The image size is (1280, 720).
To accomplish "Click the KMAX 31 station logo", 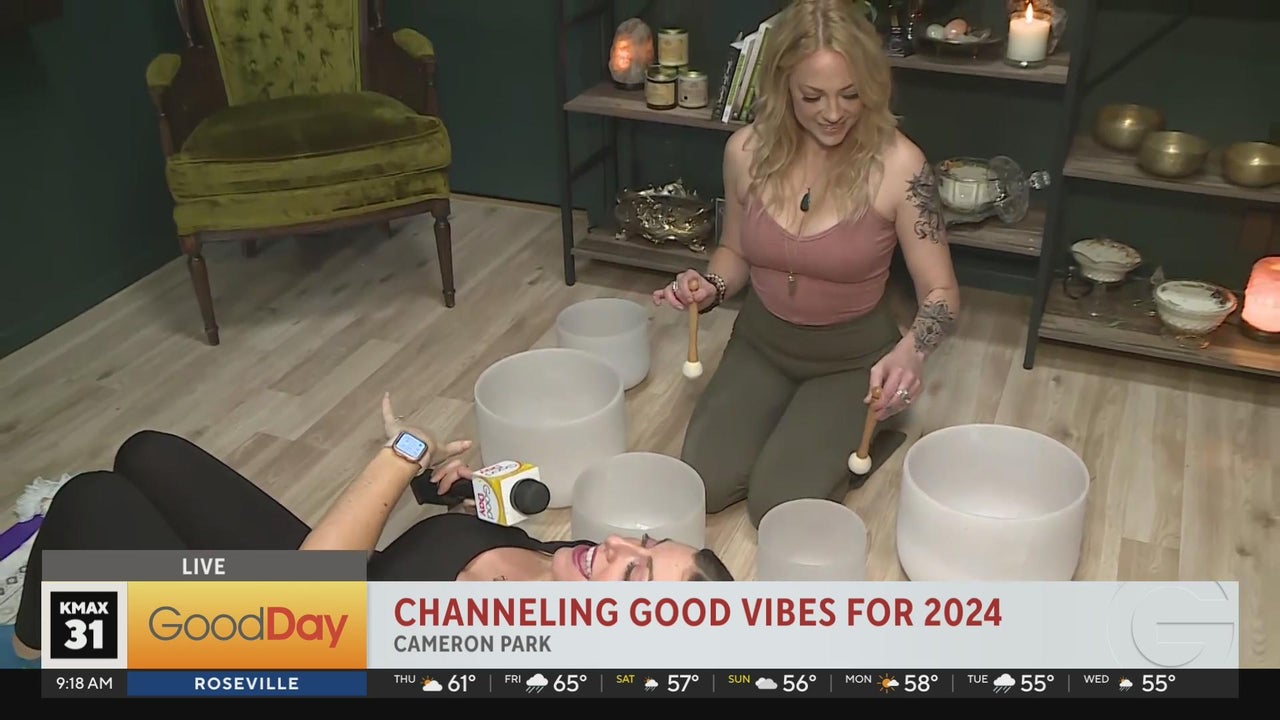I will tap(84, 625).
